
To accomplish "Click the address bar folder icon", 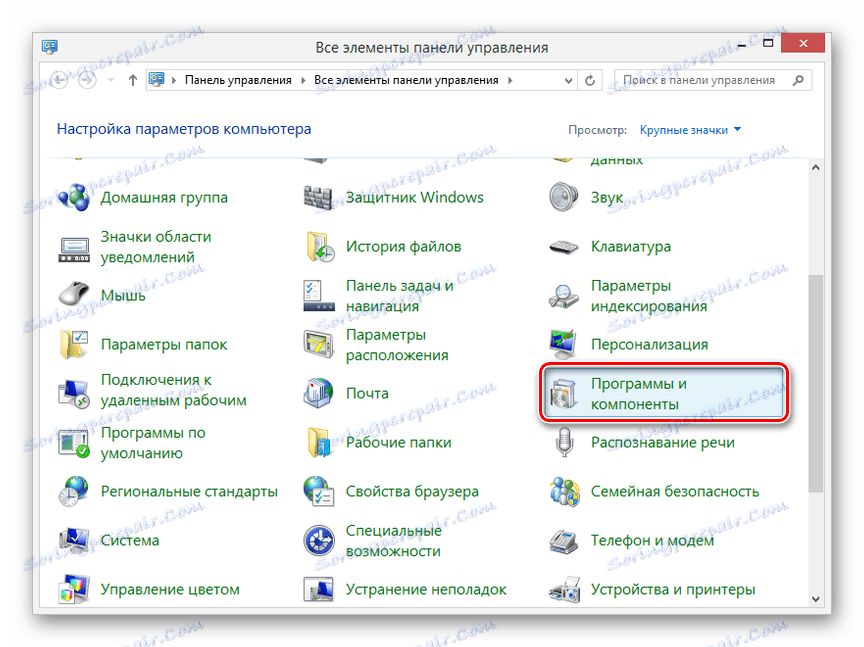I will coord(157,80).
